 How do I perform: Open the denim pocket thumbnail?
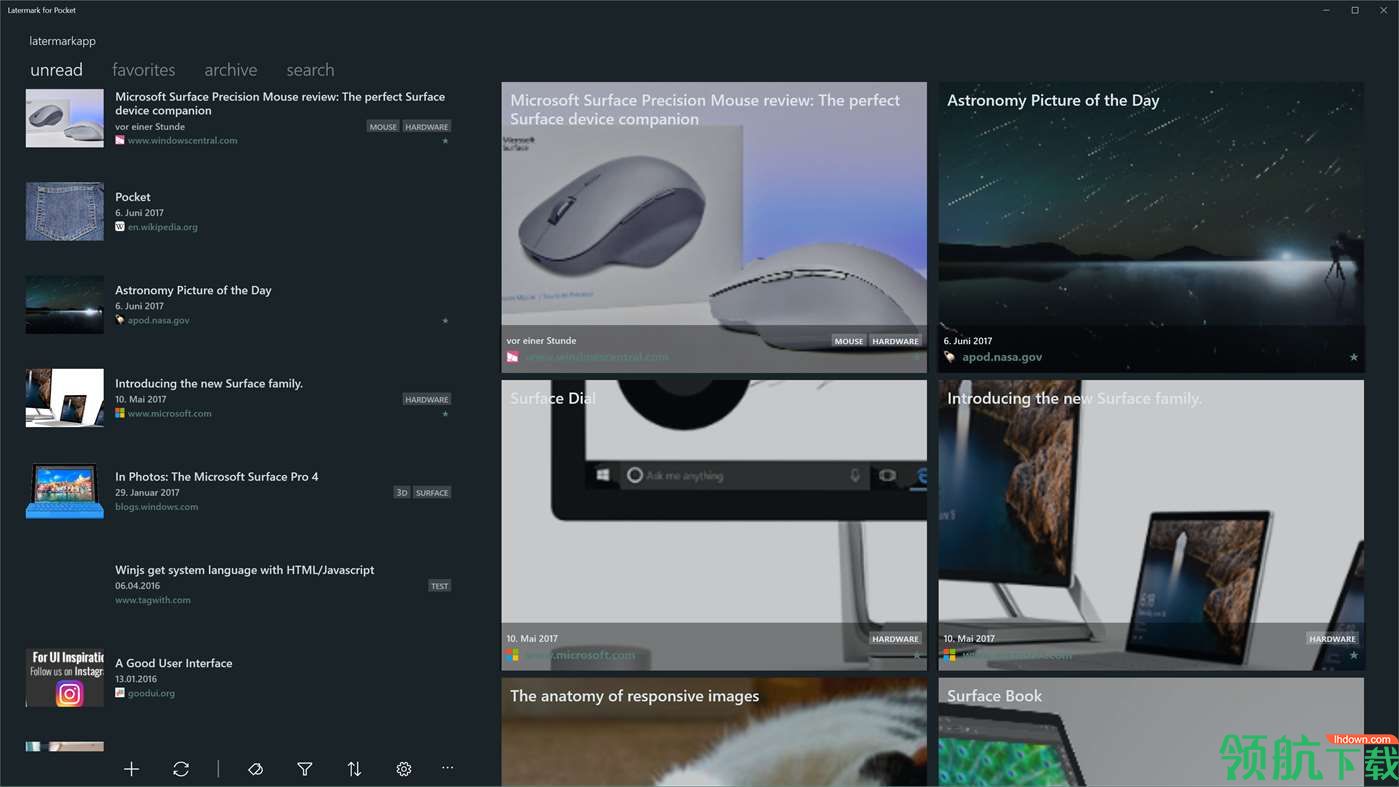65,211
